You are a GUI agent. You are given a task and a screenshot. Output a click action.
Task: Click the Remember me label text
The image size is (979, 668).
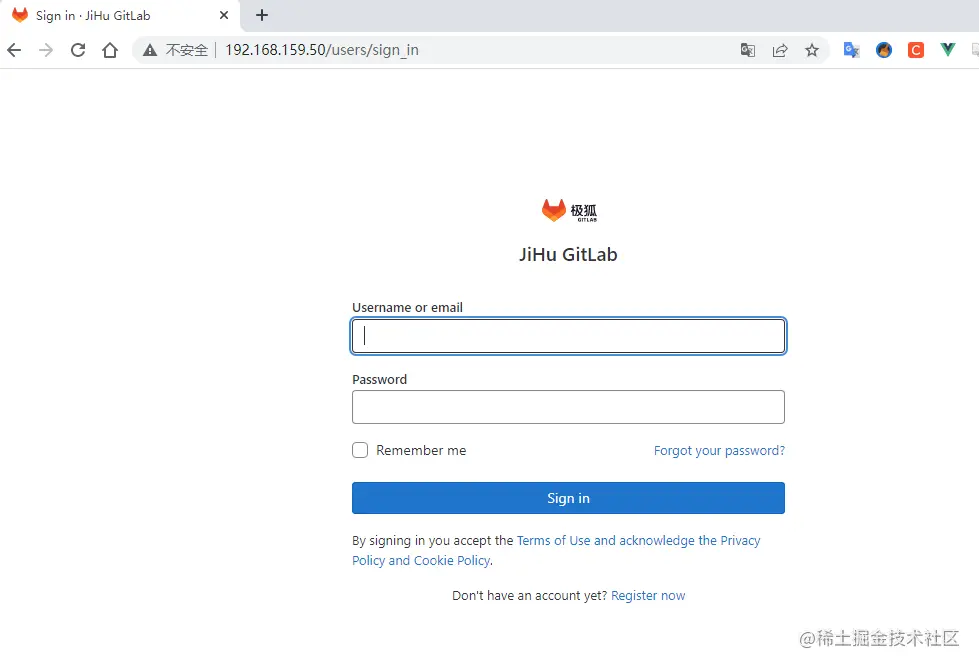tap(421, 450)
